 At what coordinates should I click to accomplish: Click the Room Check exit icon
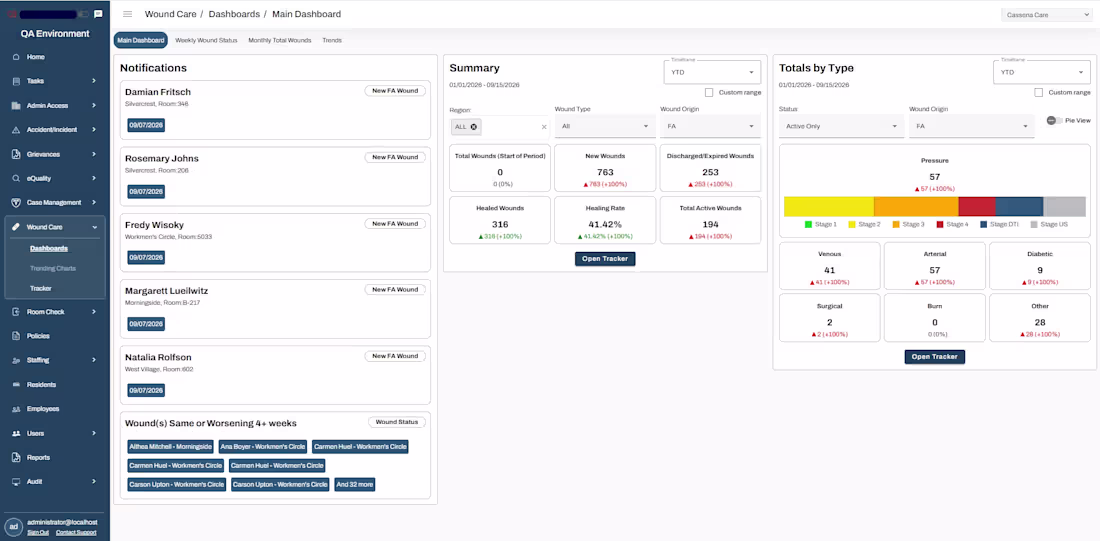[x=16, y=312]
